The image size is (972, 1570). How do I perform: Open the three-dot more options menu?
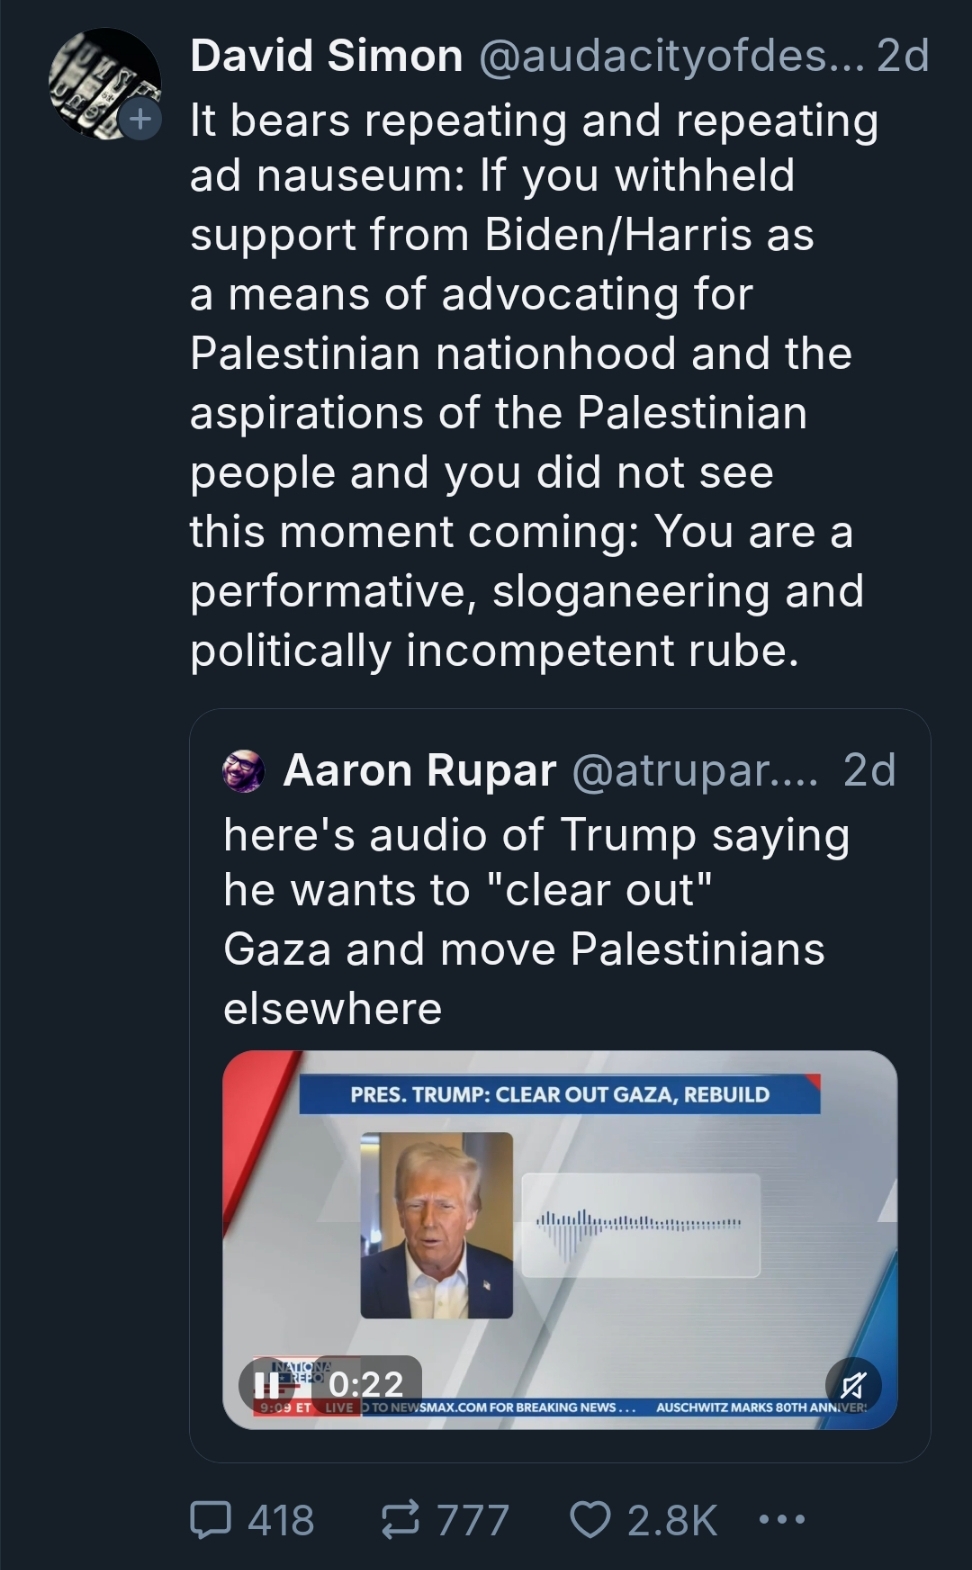(x=781, y=1520)
